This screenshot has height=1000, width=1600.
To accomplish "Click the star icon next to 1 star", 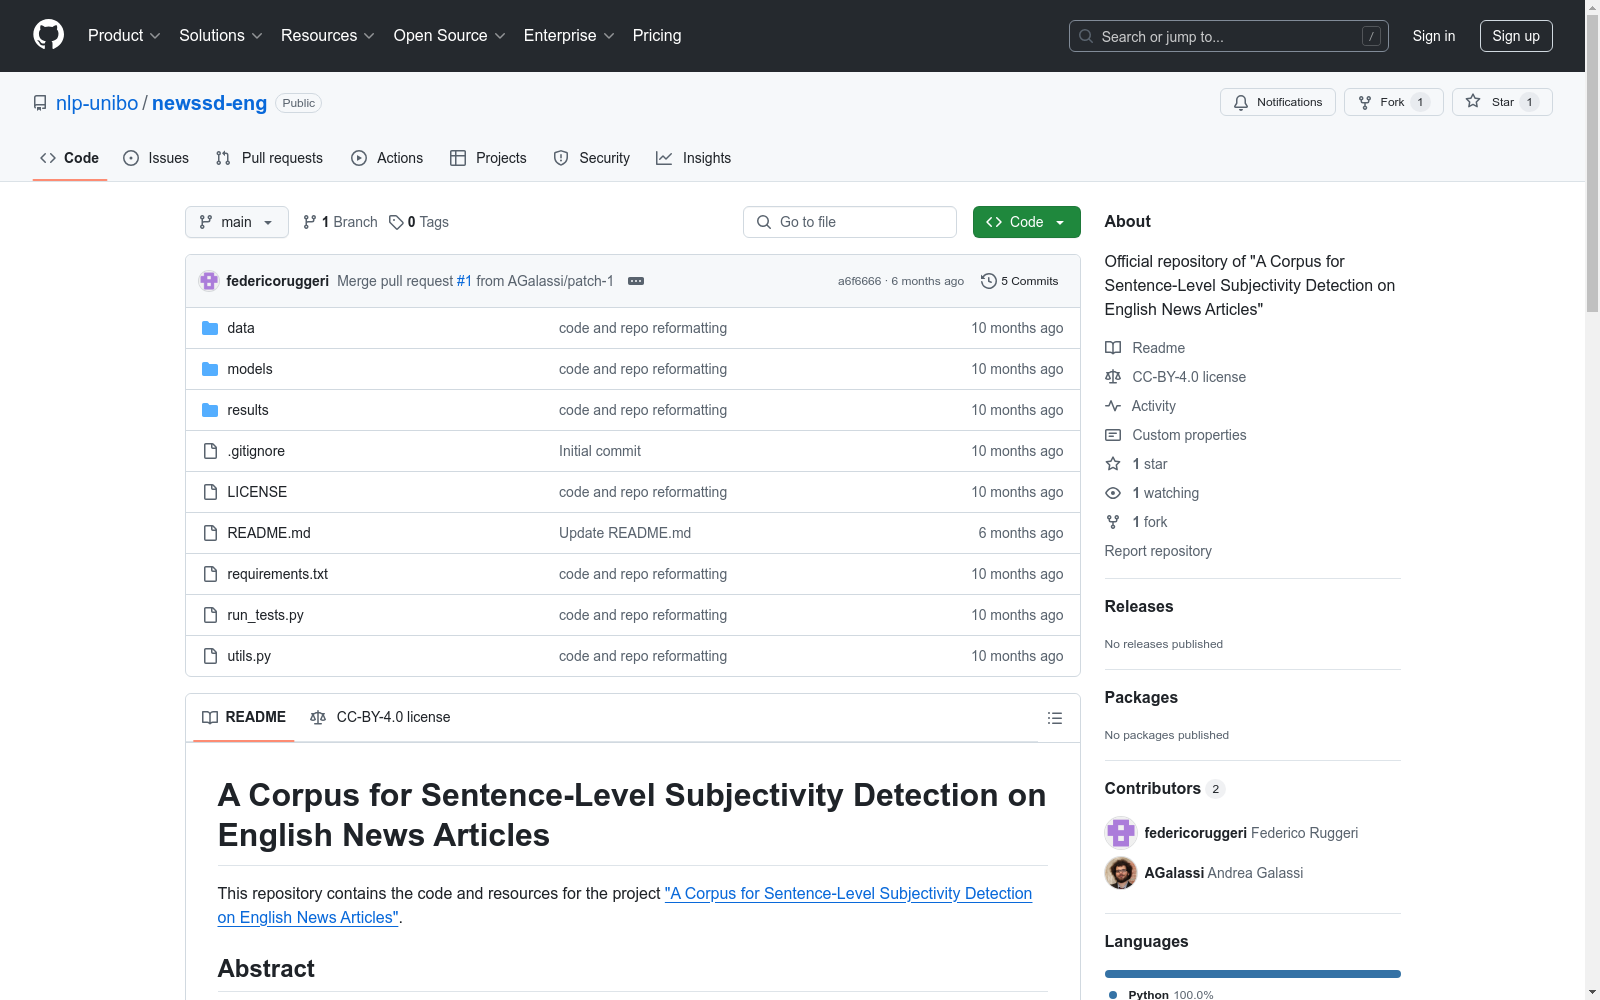I will tap(1113, 464).
